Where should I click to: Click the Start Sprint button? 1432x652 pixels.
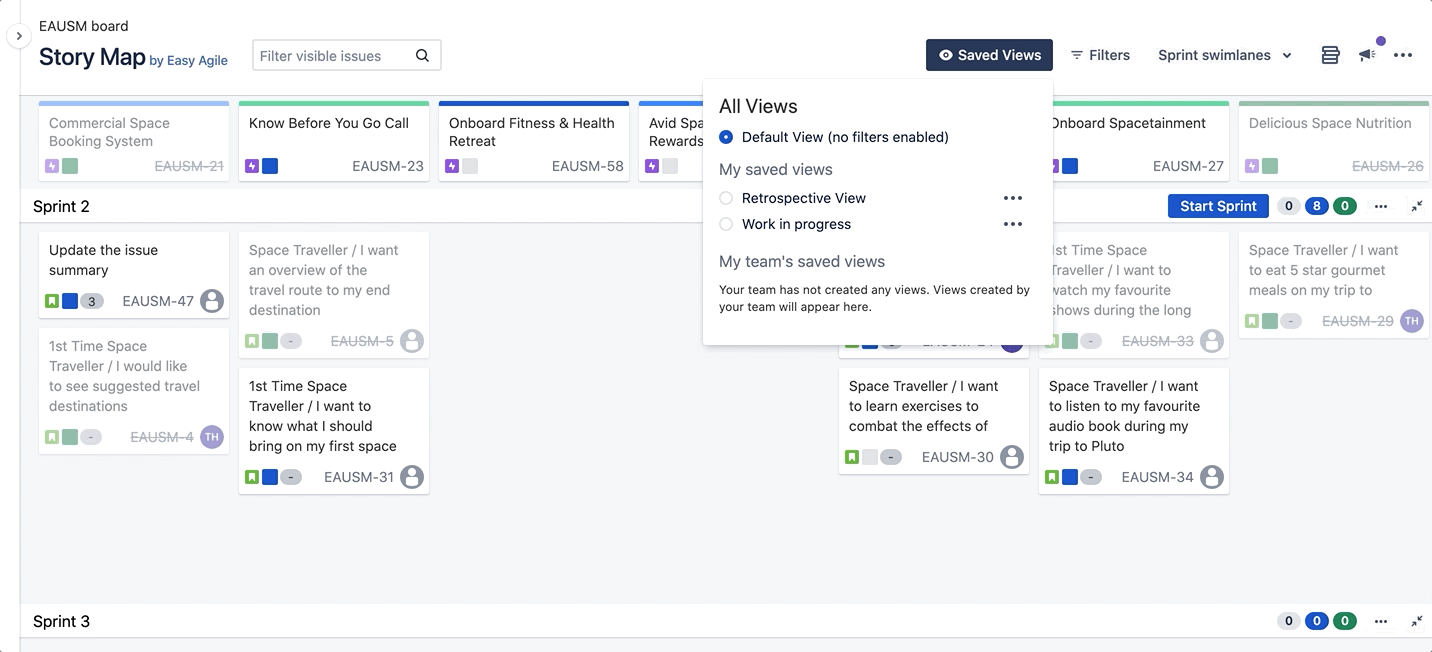(1217, 206)
